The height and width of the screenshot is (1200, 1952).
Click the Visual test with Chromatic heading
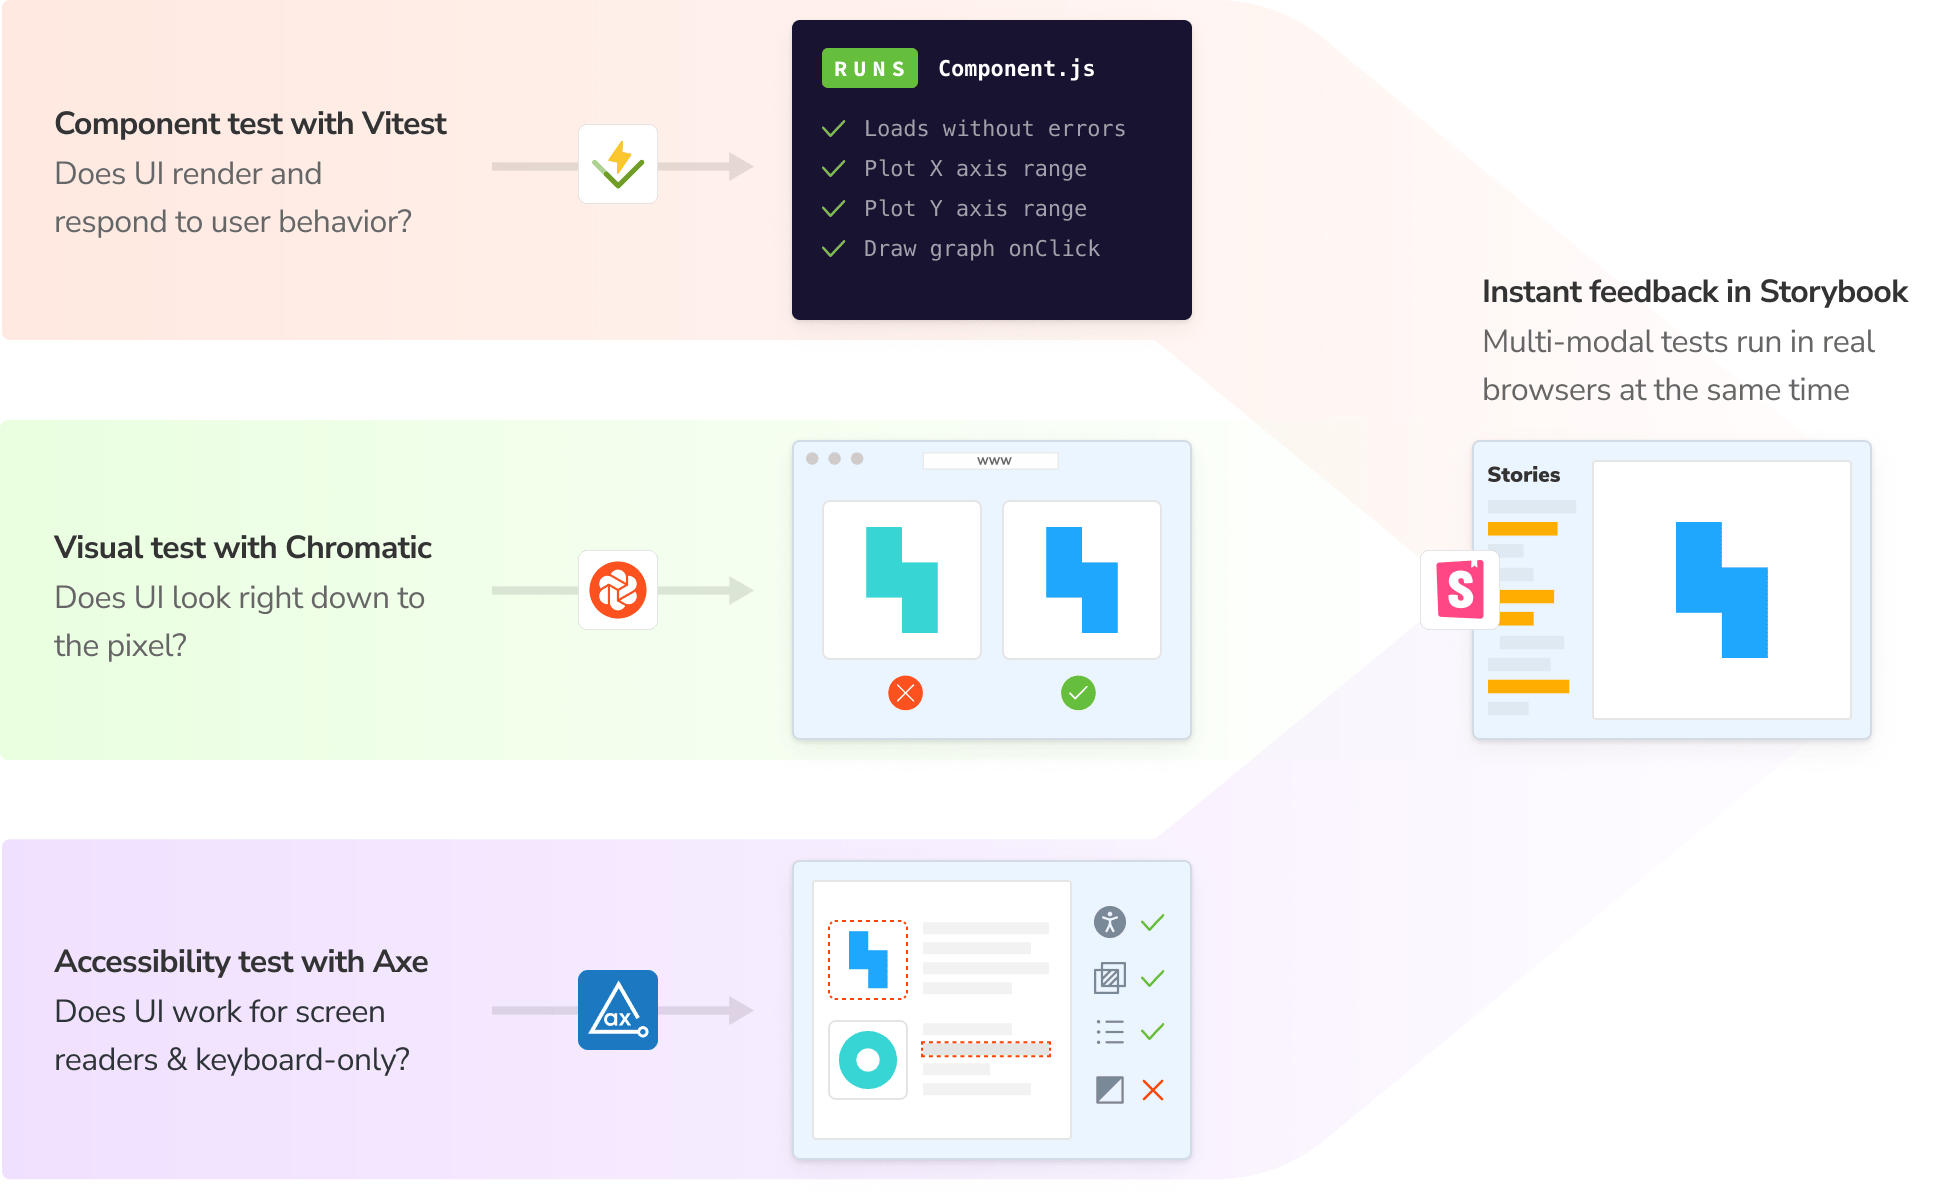(x=243, y=547)
